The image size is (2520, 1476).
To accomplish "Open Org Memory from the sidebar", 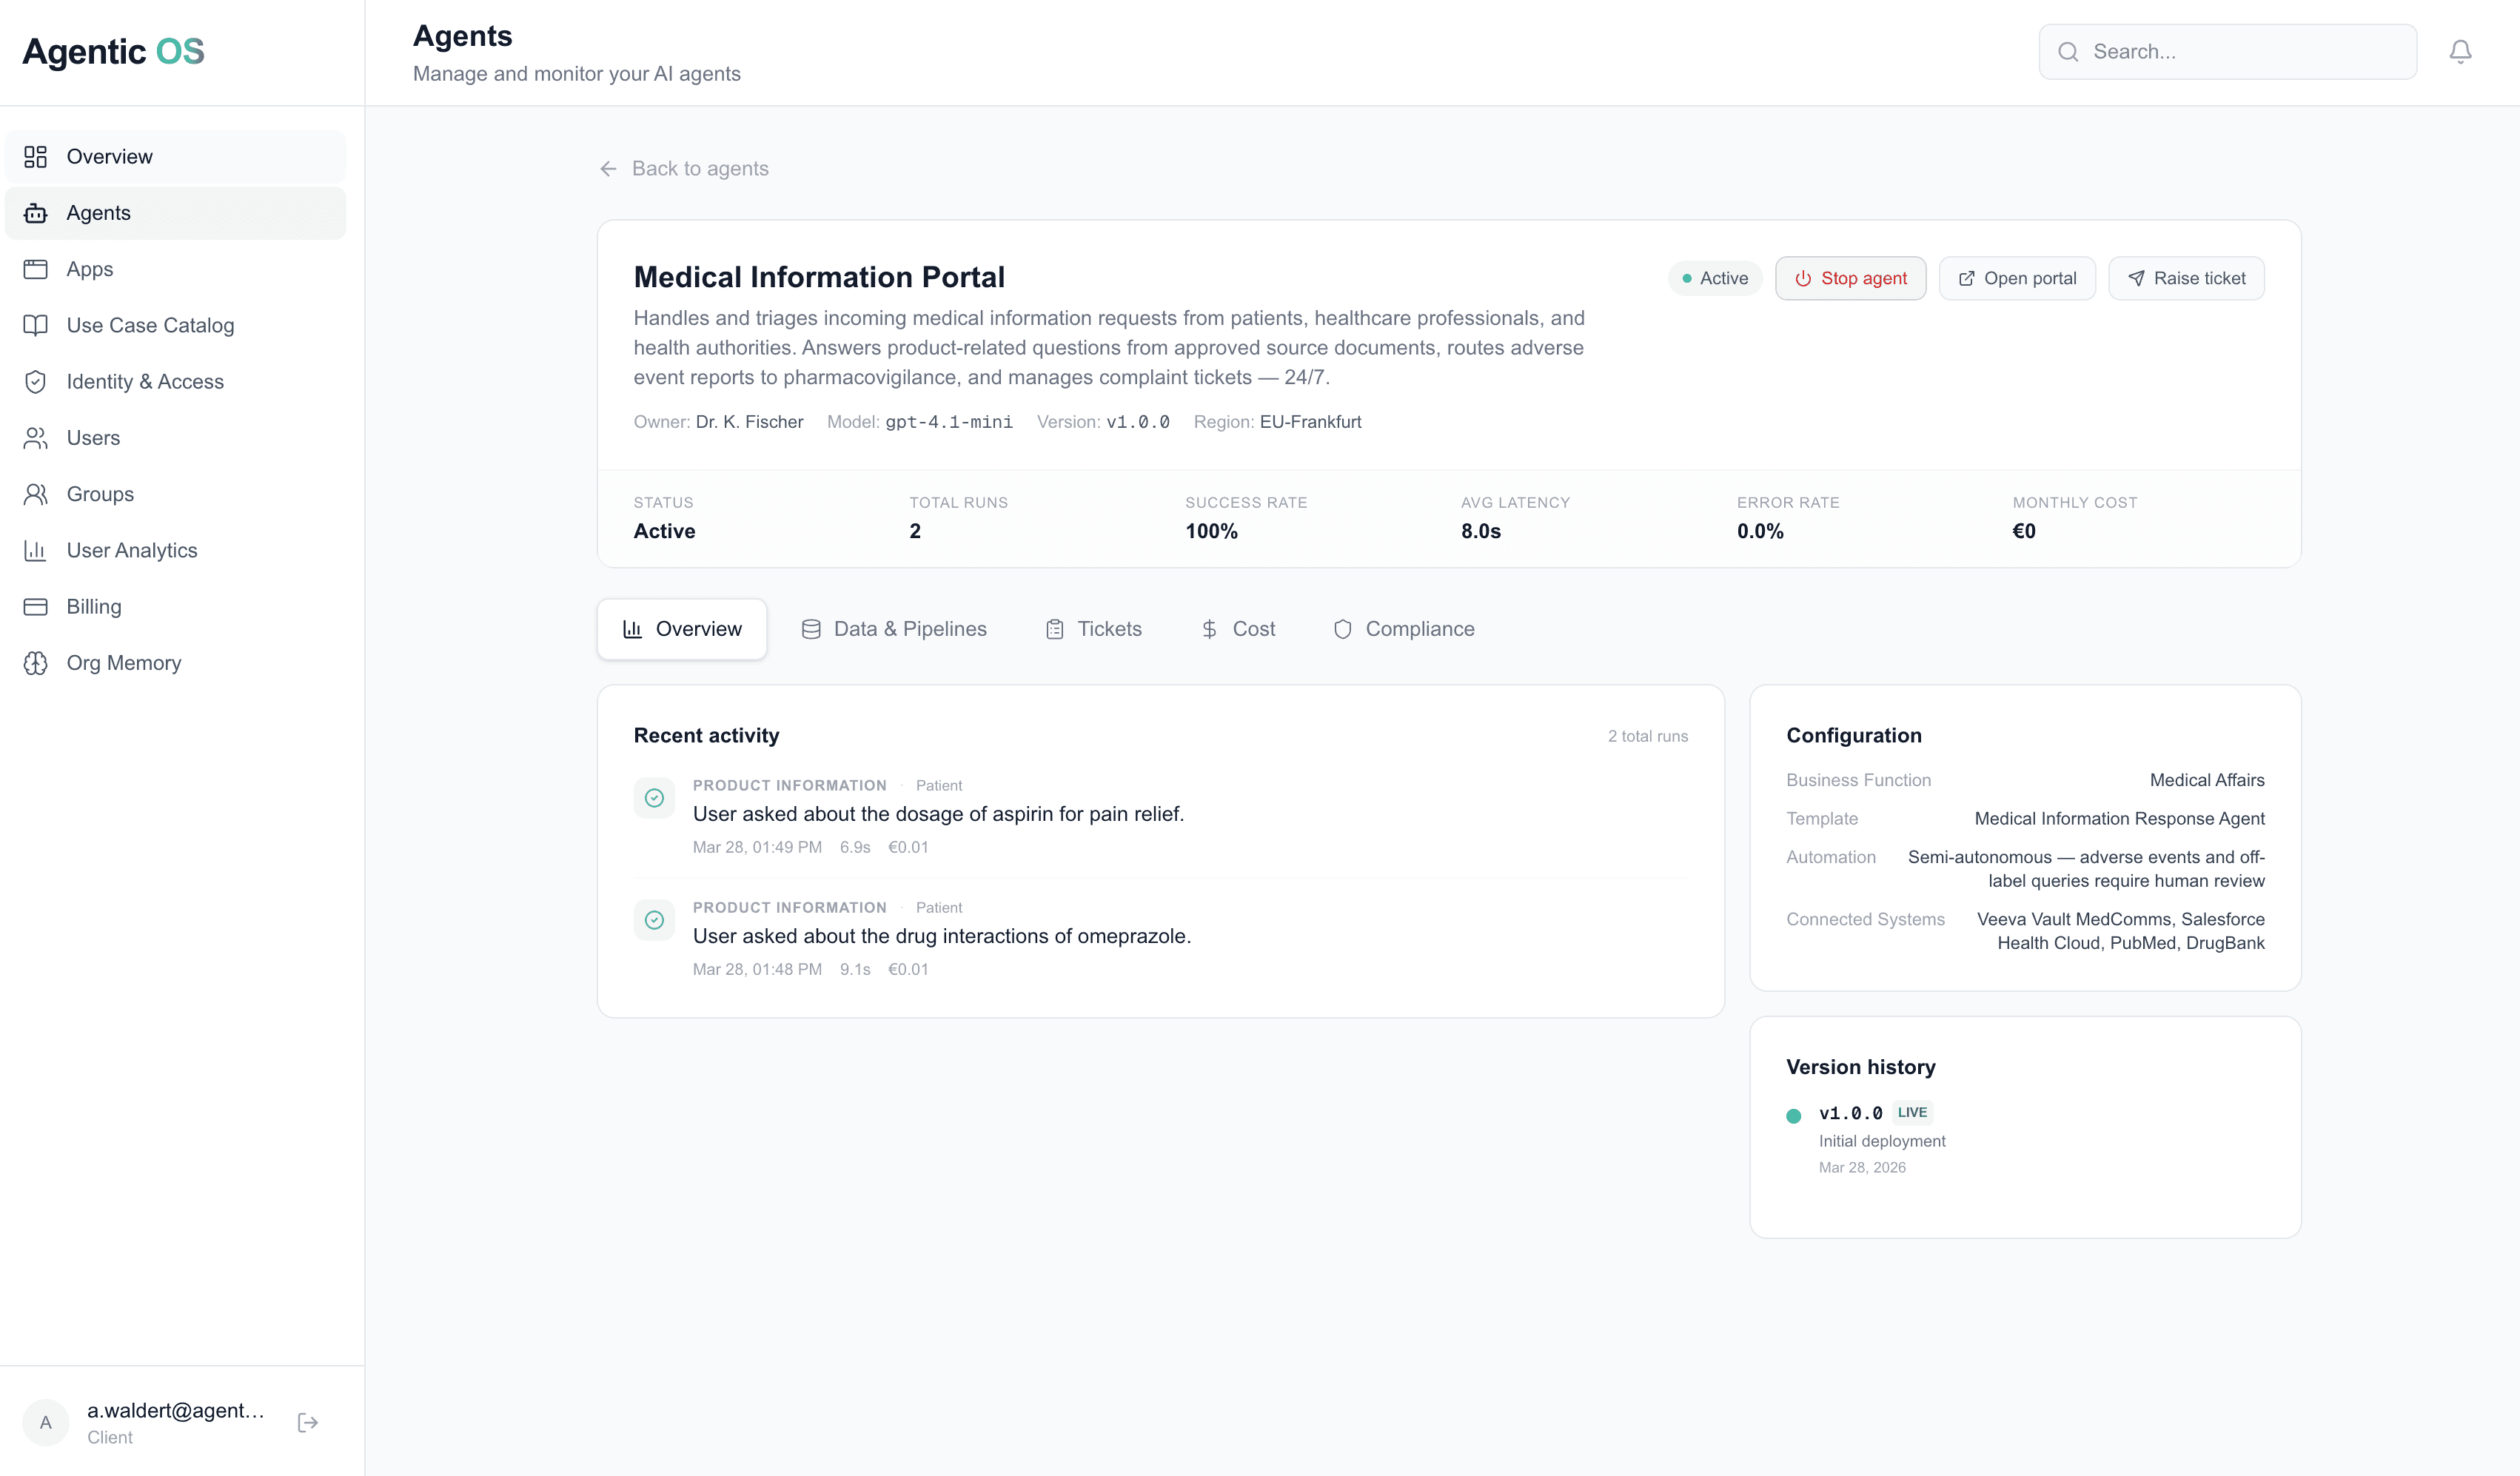I will coord(123,663).
